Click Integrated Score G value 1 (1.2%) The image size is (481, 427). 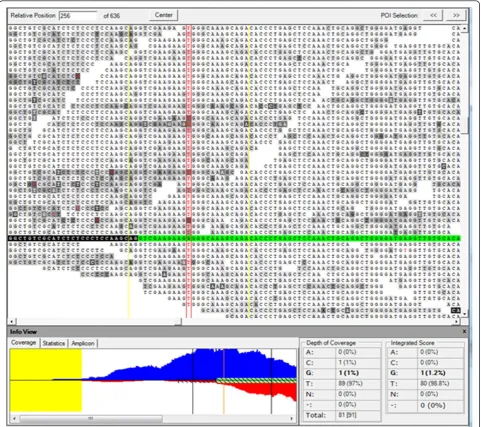[x=433, y=373]
